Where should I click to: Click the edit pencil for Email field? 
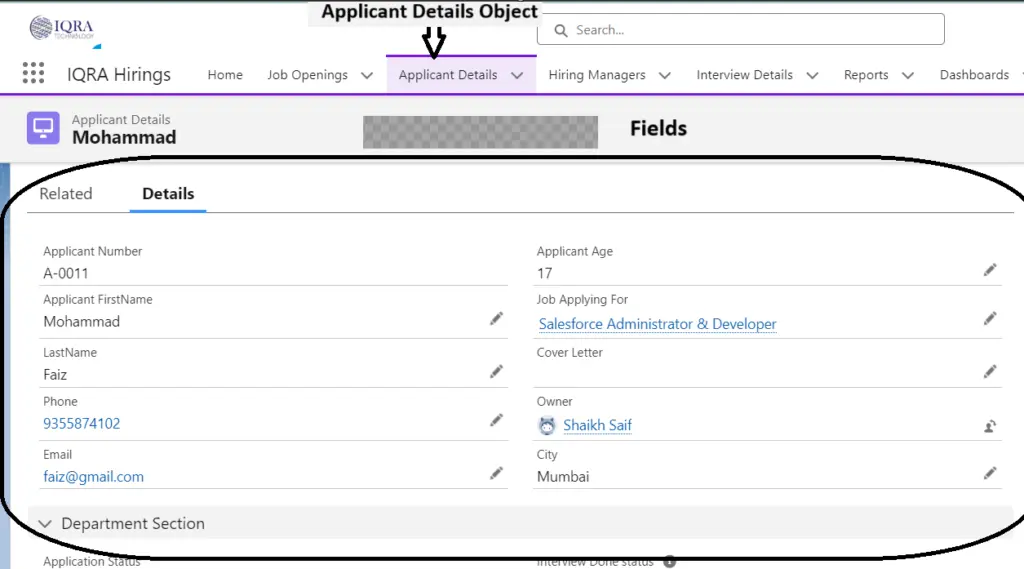point(496,474)
